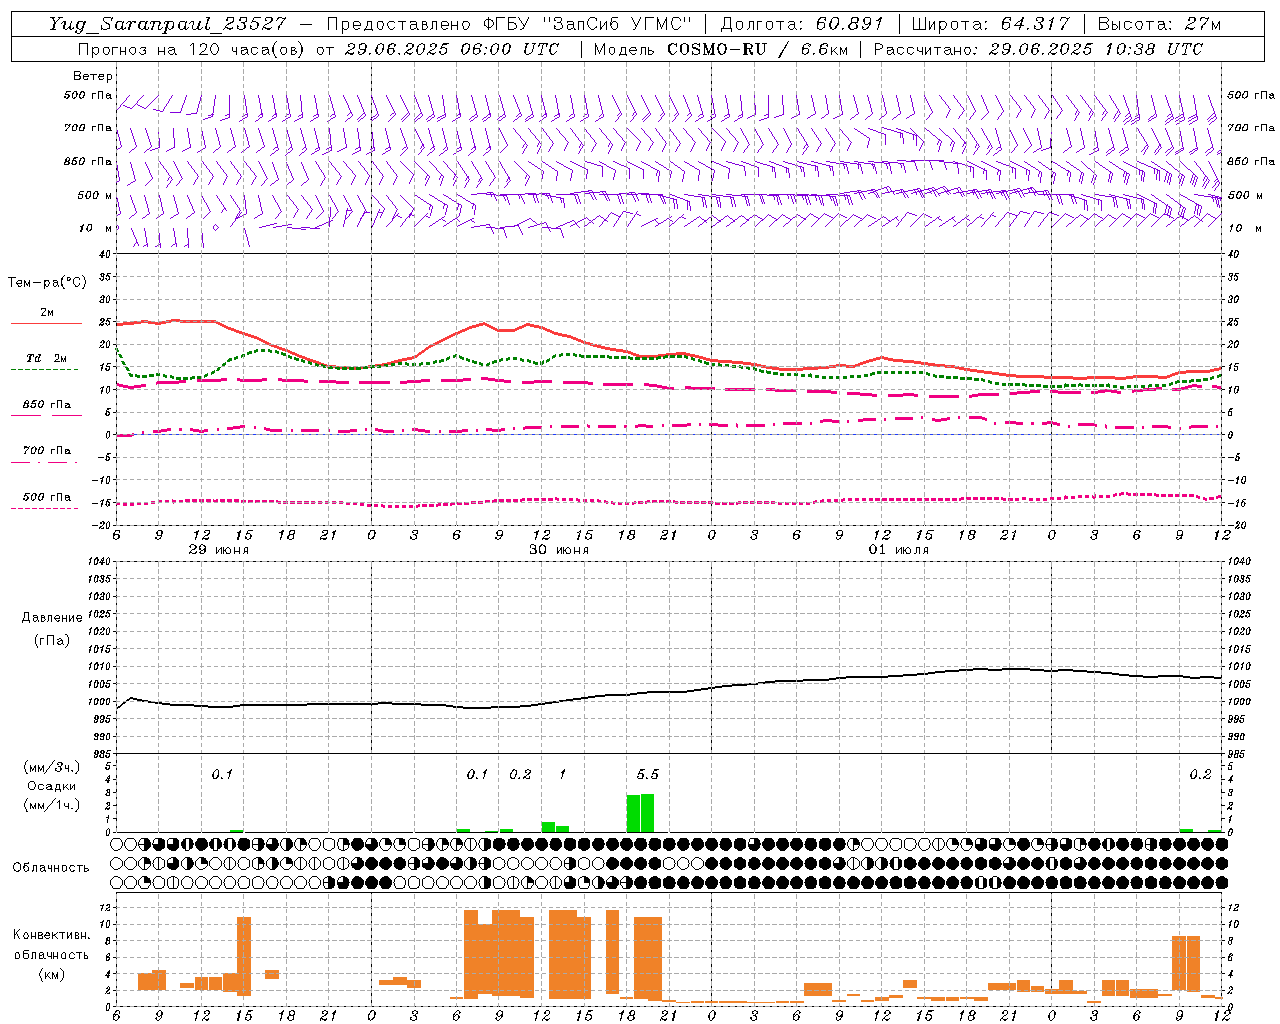Click the 1040 tick on left pressure axis
Viewport: 1280px width, 1024px height.
click(97, 562)
